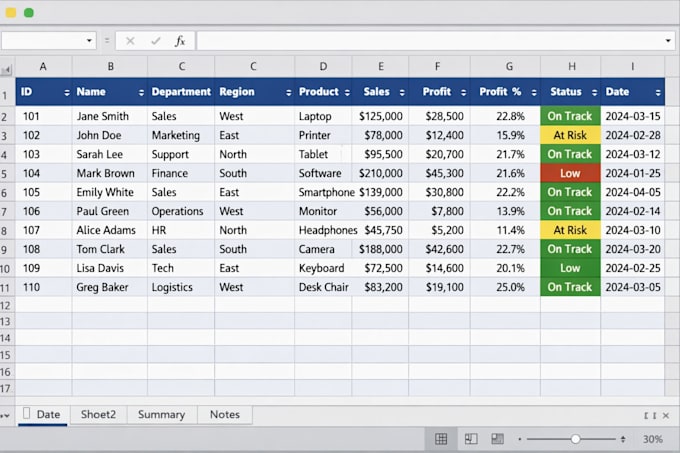Switch to Page Break preview icon
Screen dimensions: 680x453
tap(497, 439)
